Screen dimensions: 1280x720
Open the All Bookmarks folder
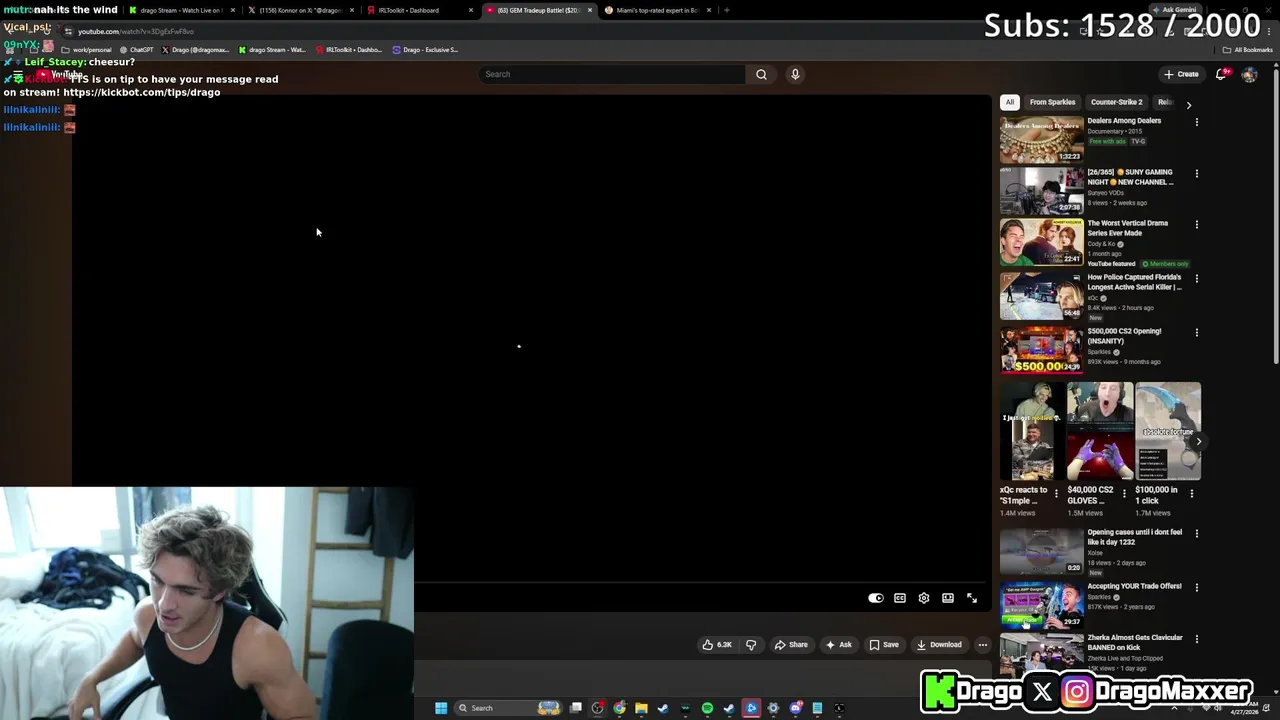(x=1248, y=50)
